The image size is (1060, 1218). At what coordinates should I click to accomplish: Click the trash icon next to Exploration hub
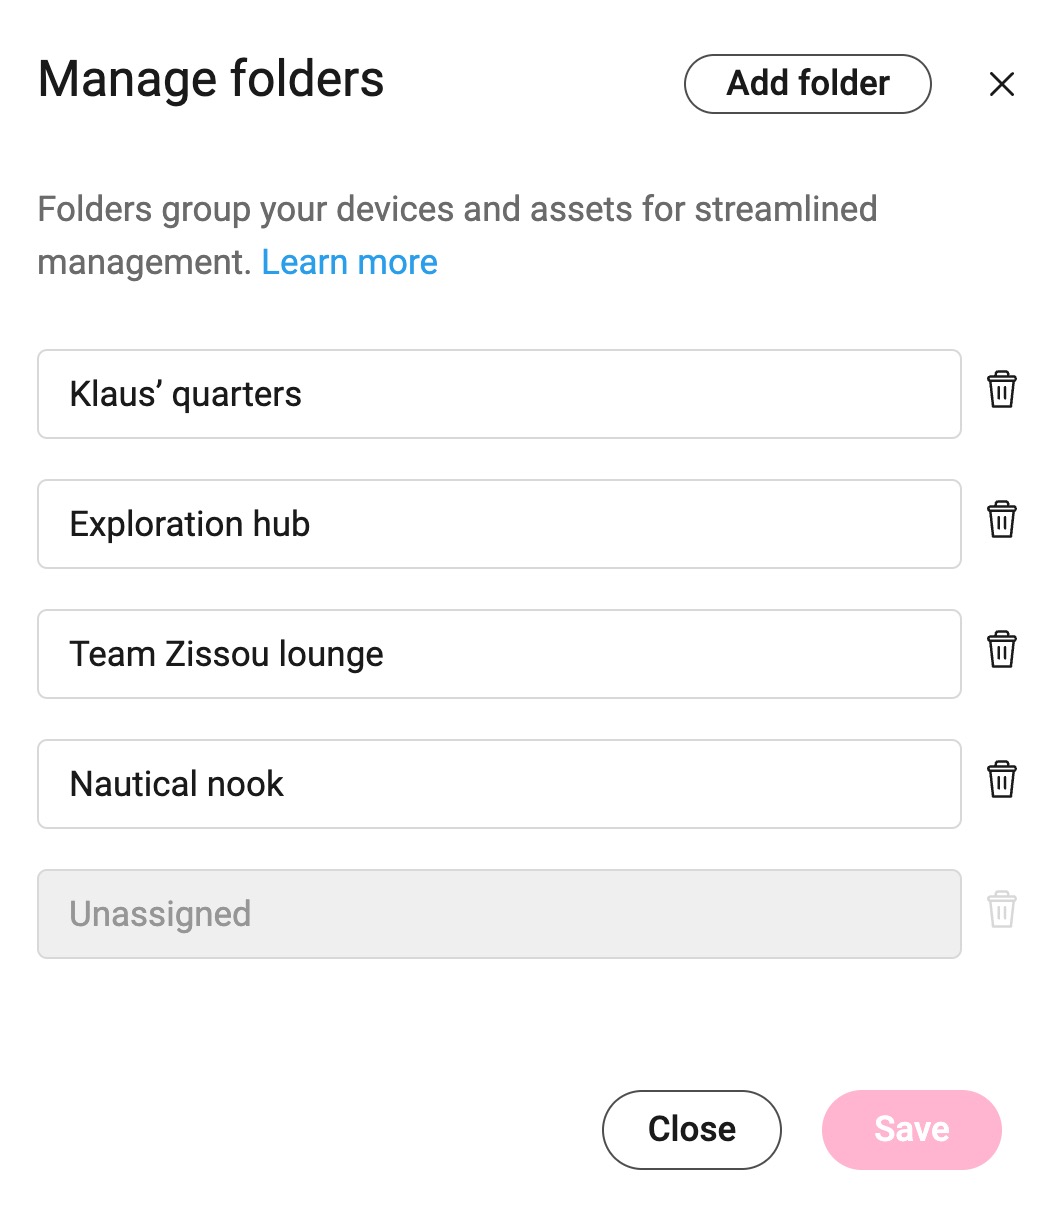1001,521
